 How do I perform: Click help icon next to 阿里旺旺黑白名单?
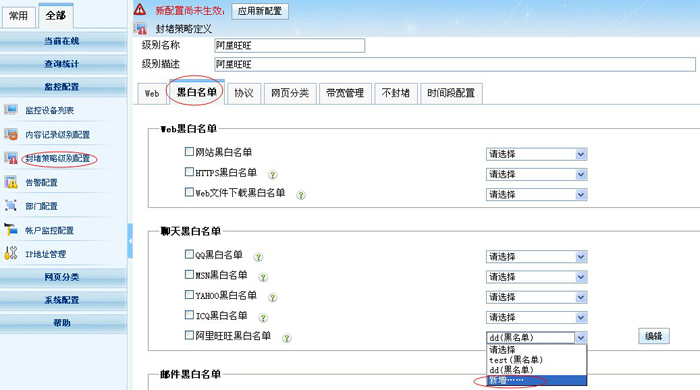[287, 338]
